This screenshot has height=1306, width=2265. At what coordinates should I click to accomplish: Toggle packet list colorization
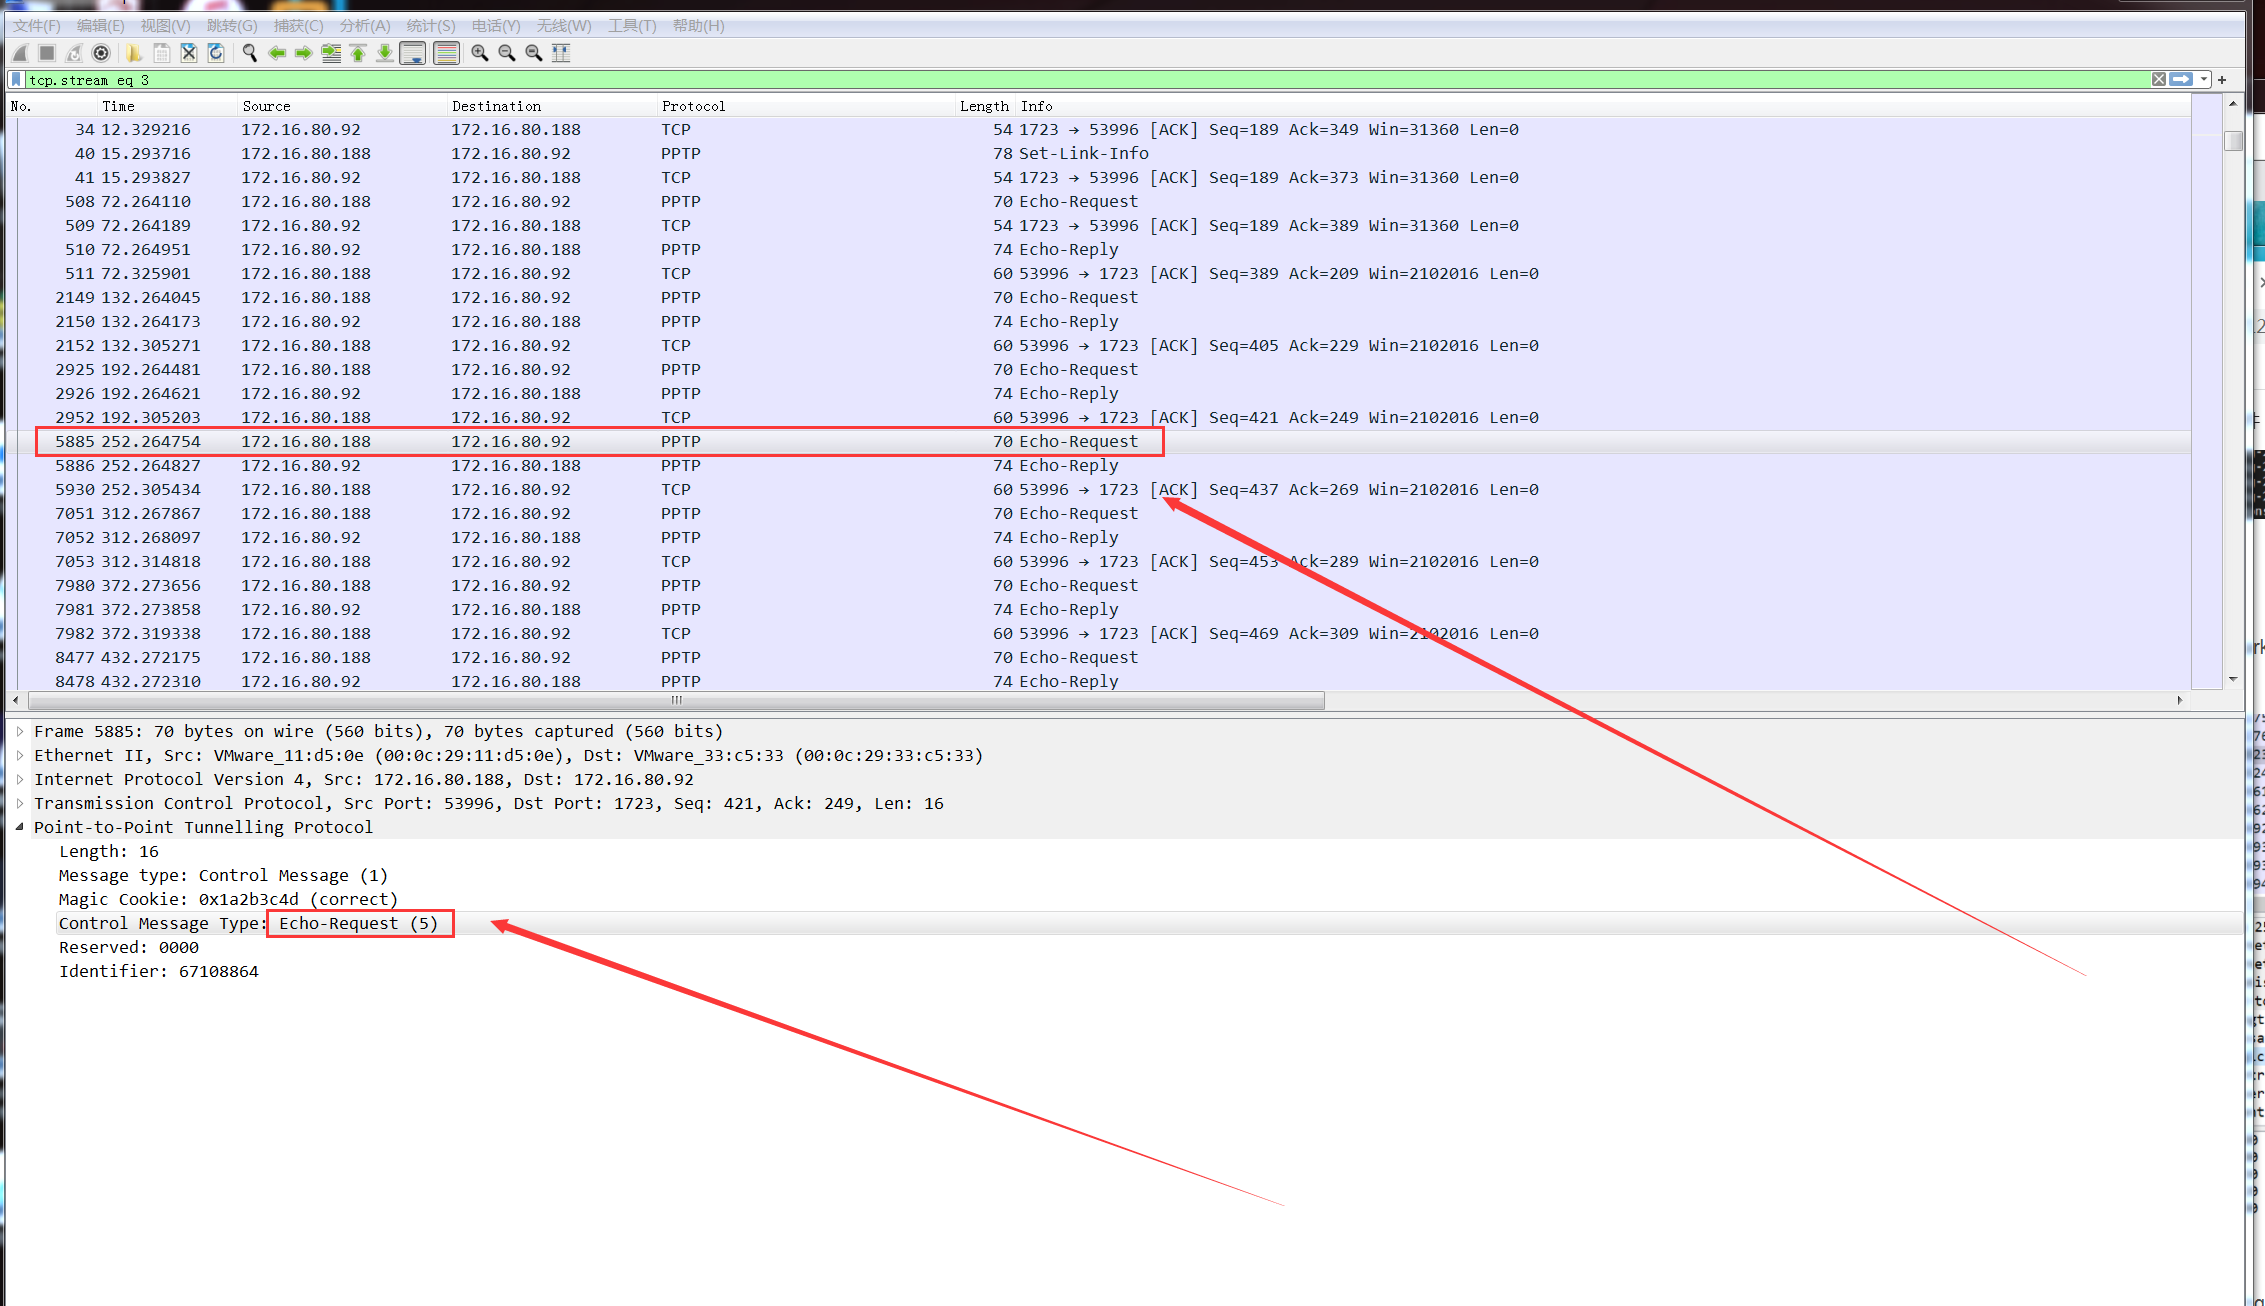(x=446, y=53)
